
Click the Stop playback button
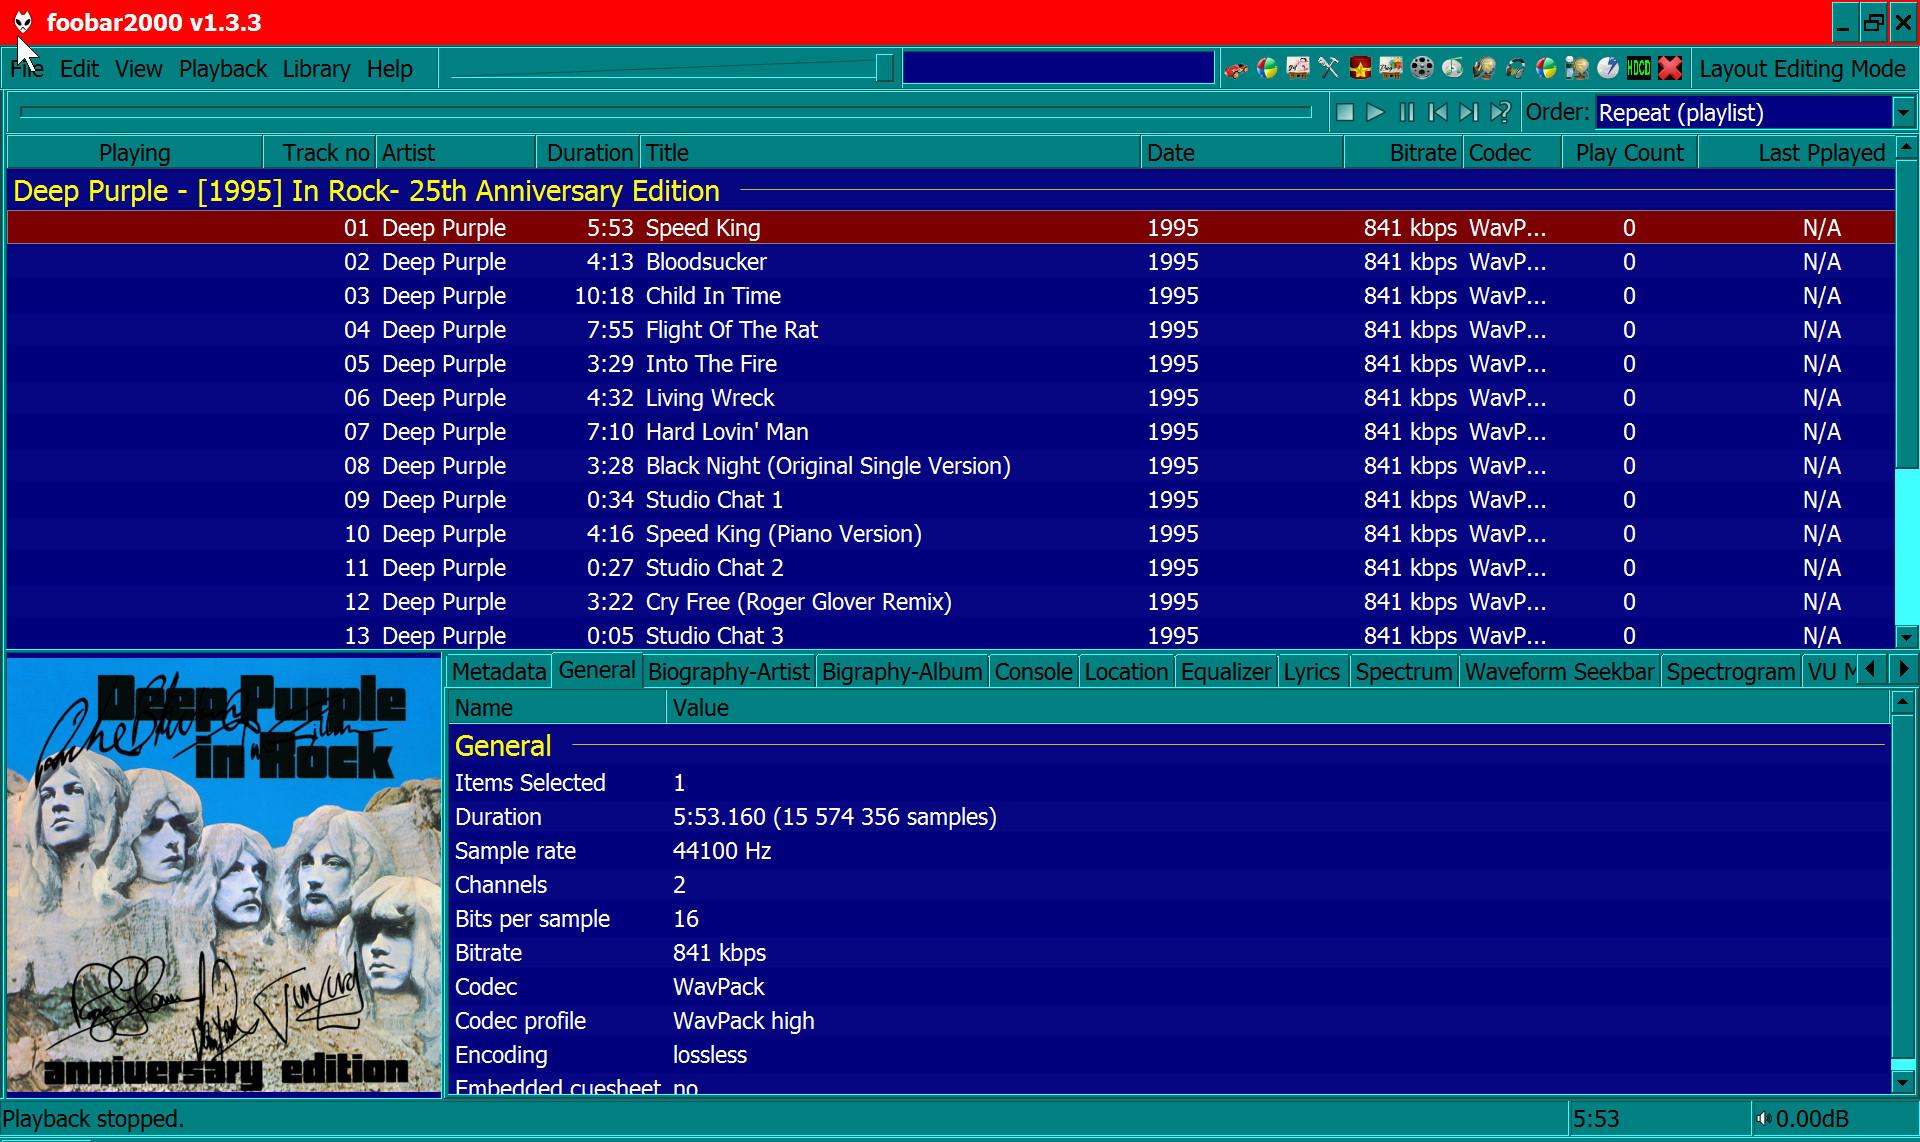pos(1345,113)
